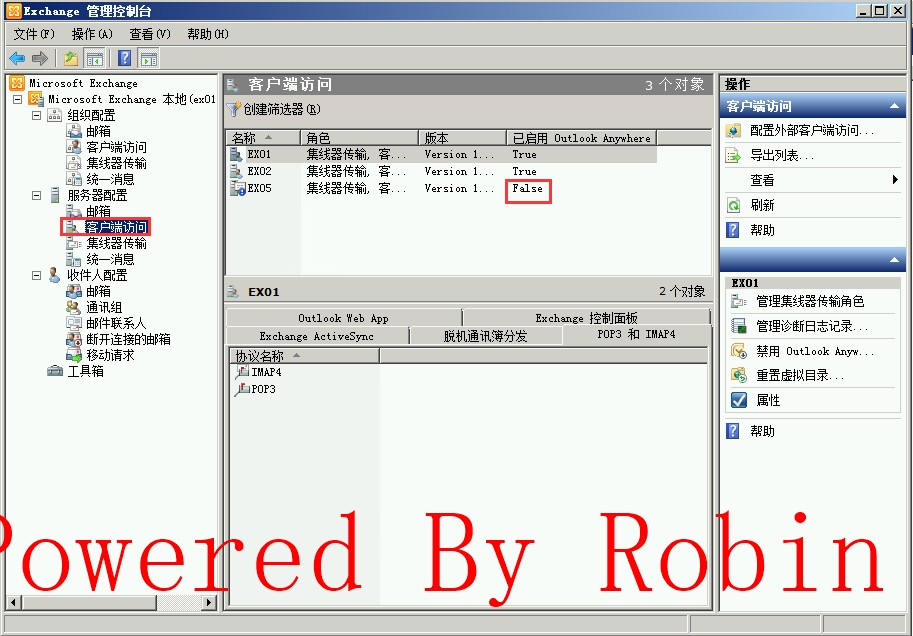913x636 pixels.
Task: Collapse the lower actions section header
Action: pos(894,260)
